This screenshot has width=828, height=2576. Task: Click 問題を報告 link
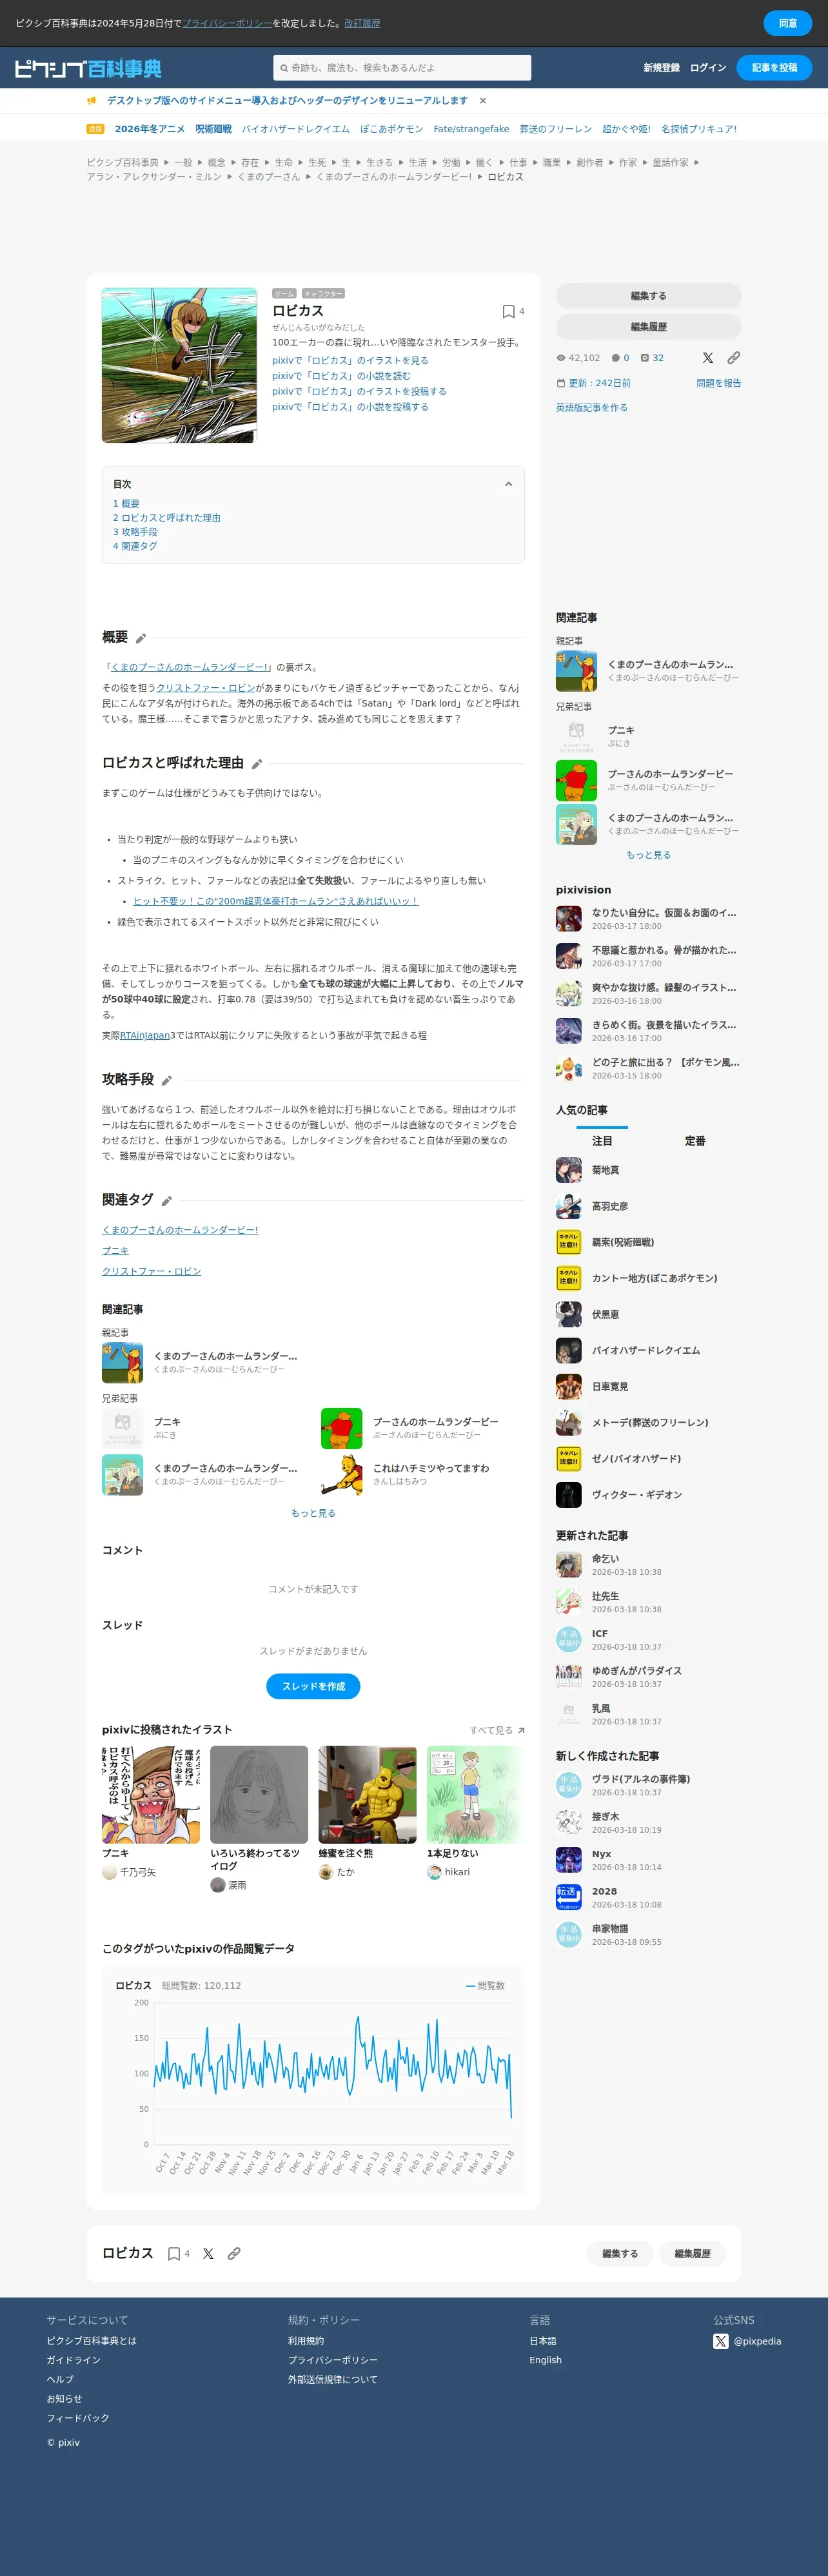coord(719,383)
